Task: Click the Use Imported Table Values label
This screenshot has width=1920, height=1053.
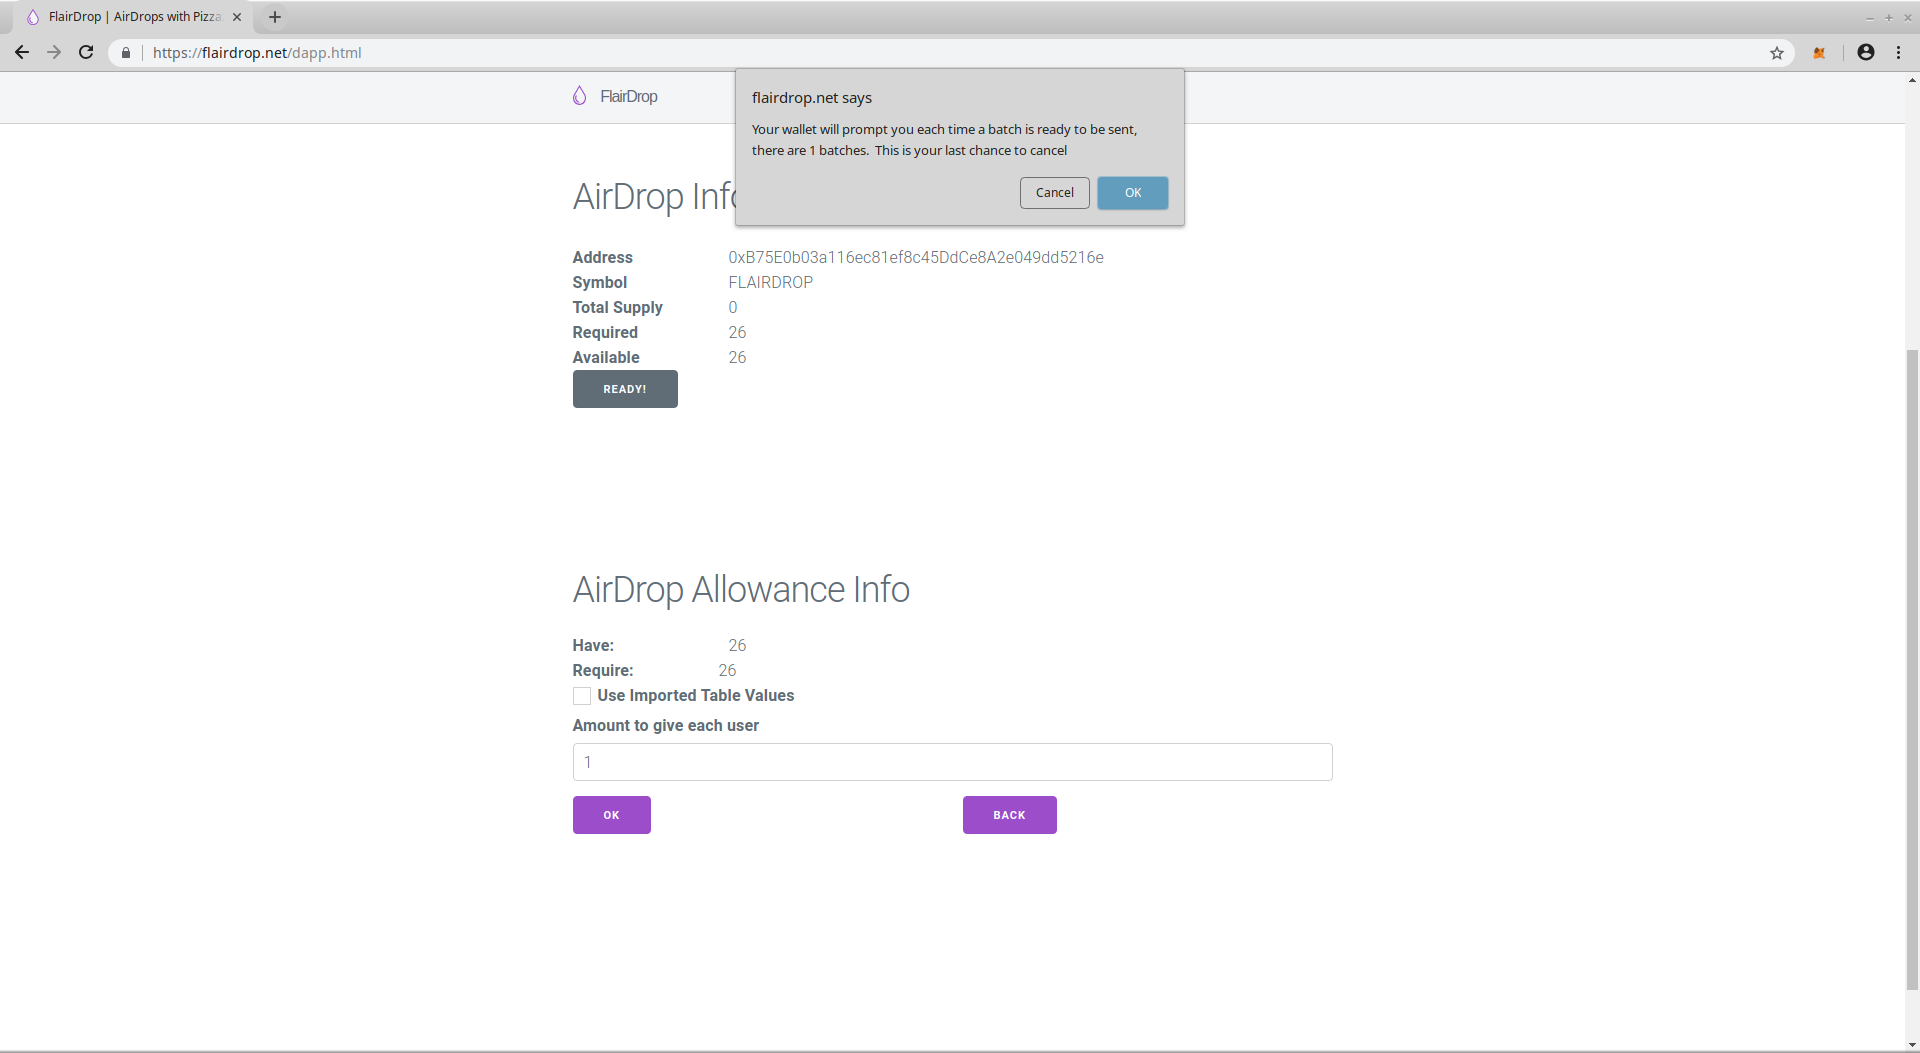Action: [696, 695]
